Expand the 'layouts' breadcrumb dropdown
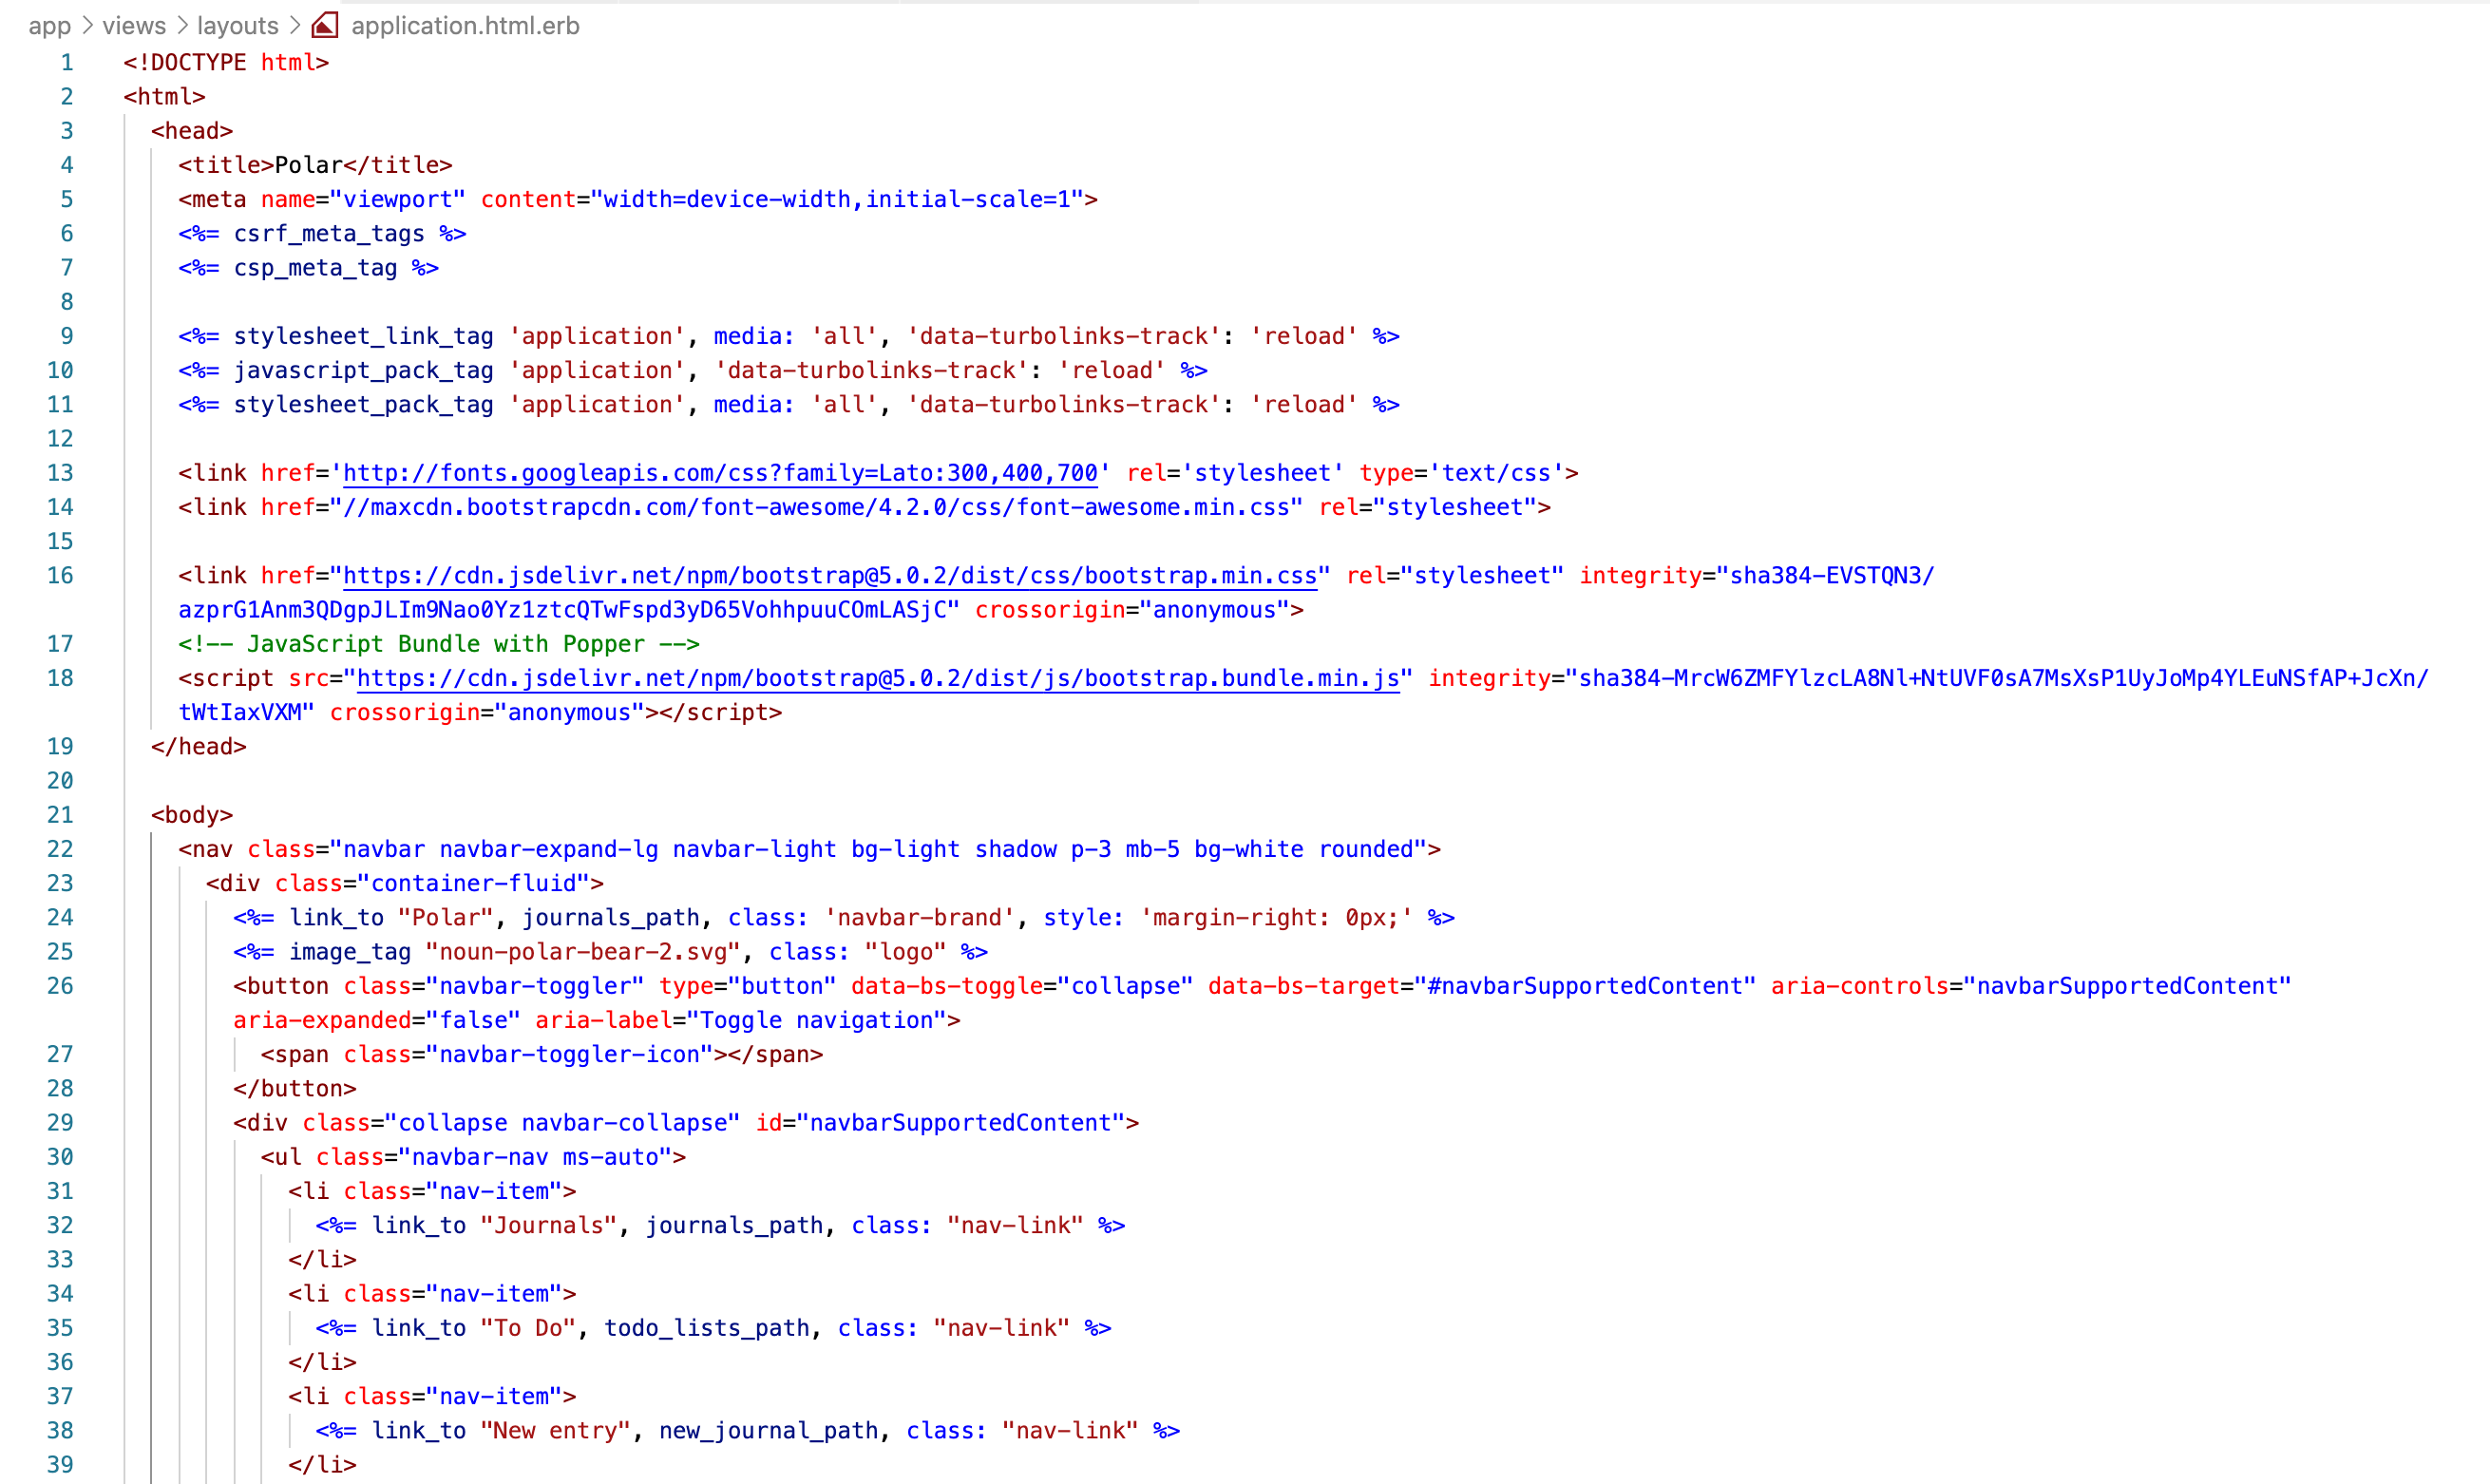 (x=238, y=25)
